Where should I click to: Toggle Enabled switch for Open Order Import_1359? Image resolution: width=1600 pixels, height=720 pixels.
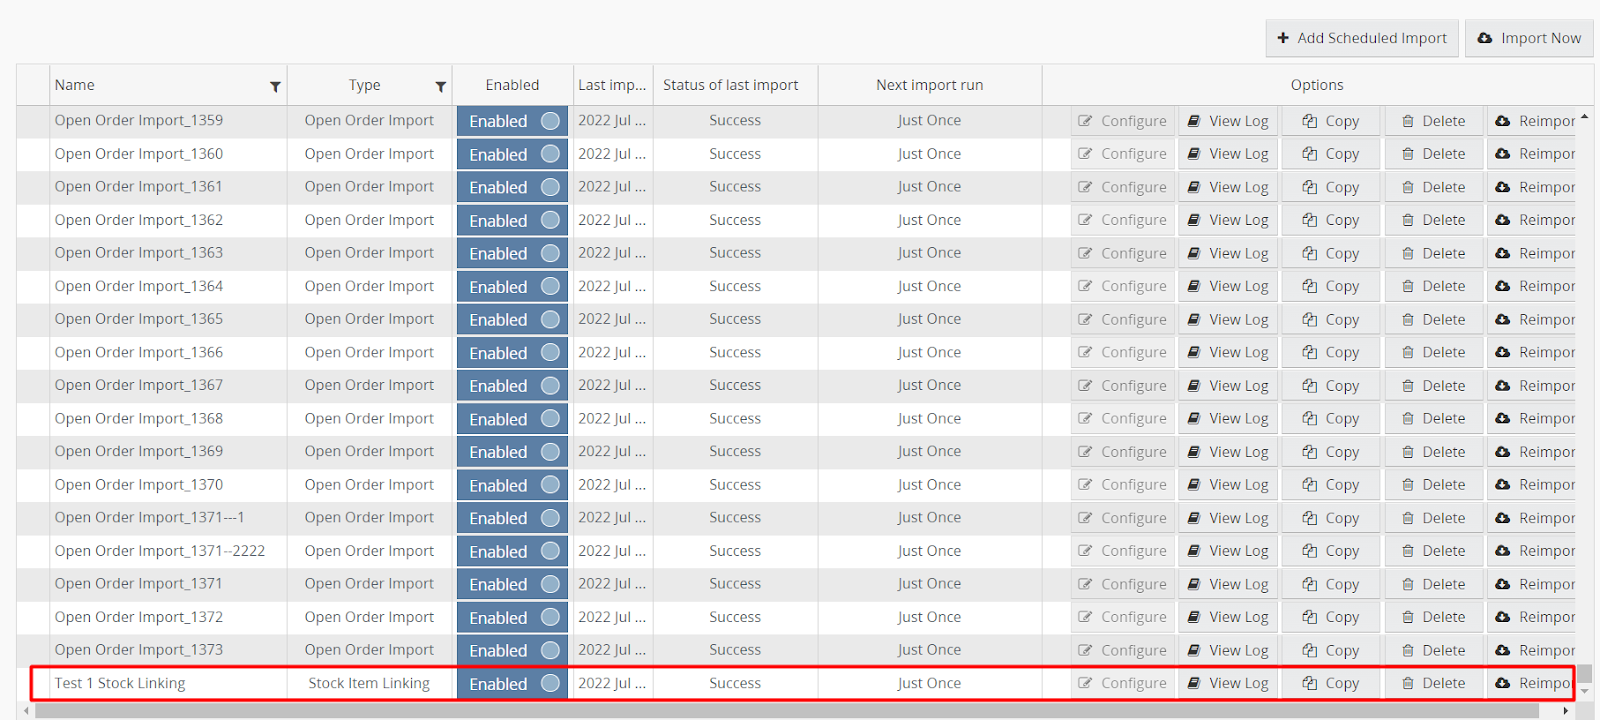[x=512, y=121]
